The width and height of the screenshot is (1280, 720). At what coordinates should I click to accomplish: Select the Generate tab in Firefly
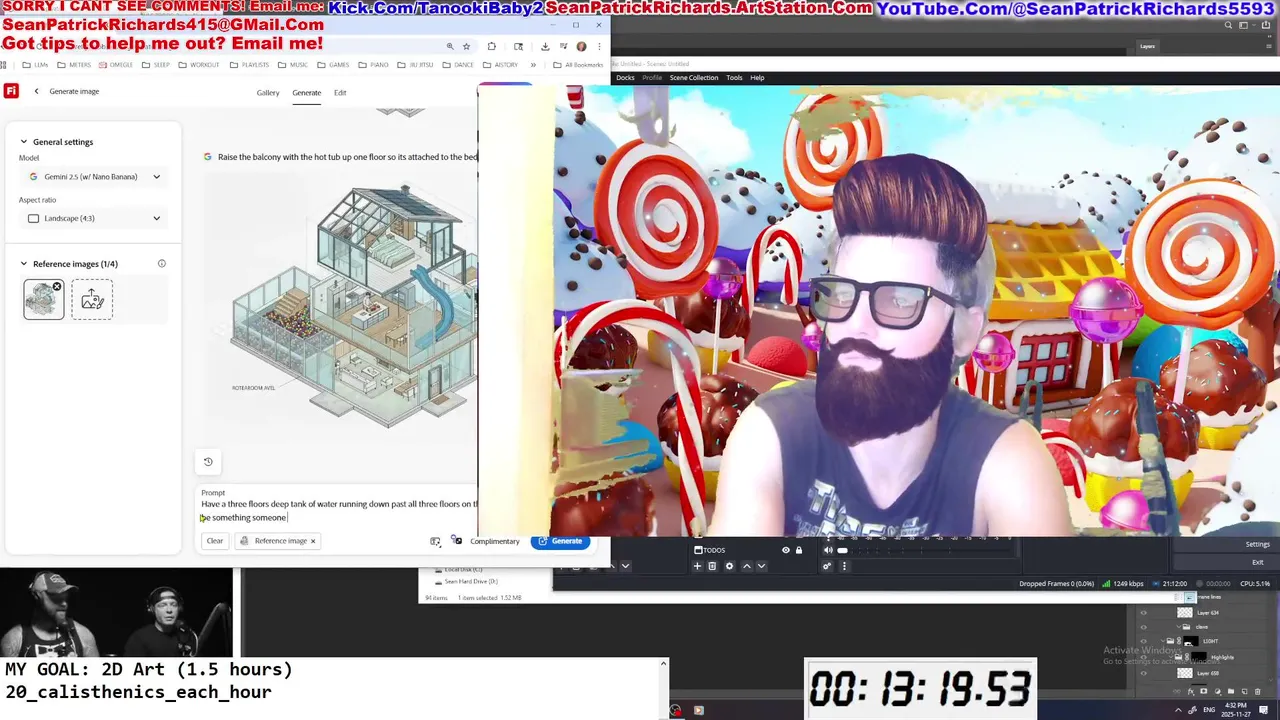tap(307, 93)
